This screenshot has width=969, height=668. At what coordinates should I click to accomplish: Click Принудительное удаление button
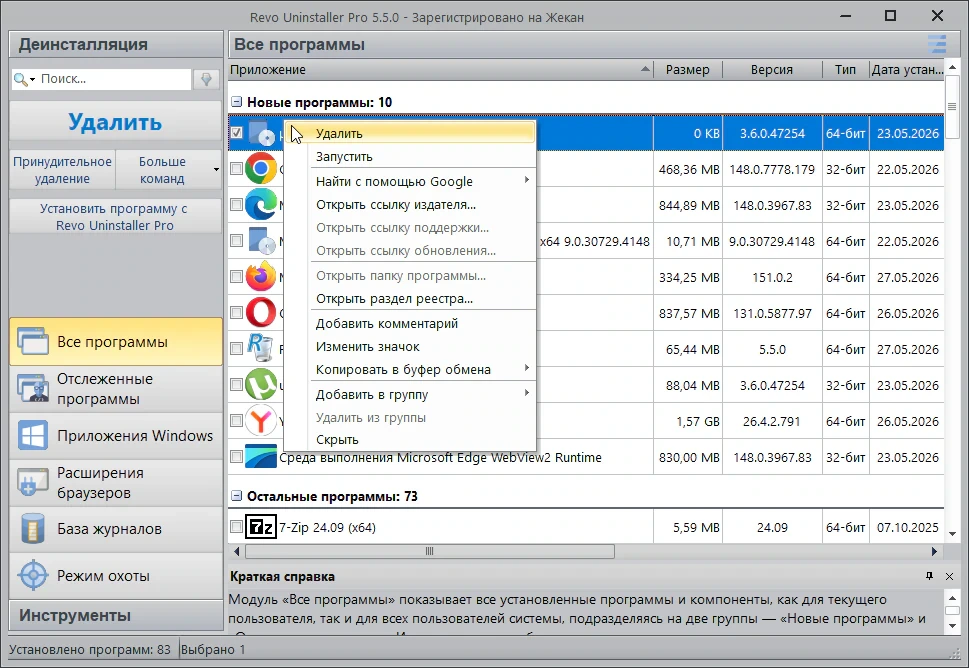(x=62, y=169)
